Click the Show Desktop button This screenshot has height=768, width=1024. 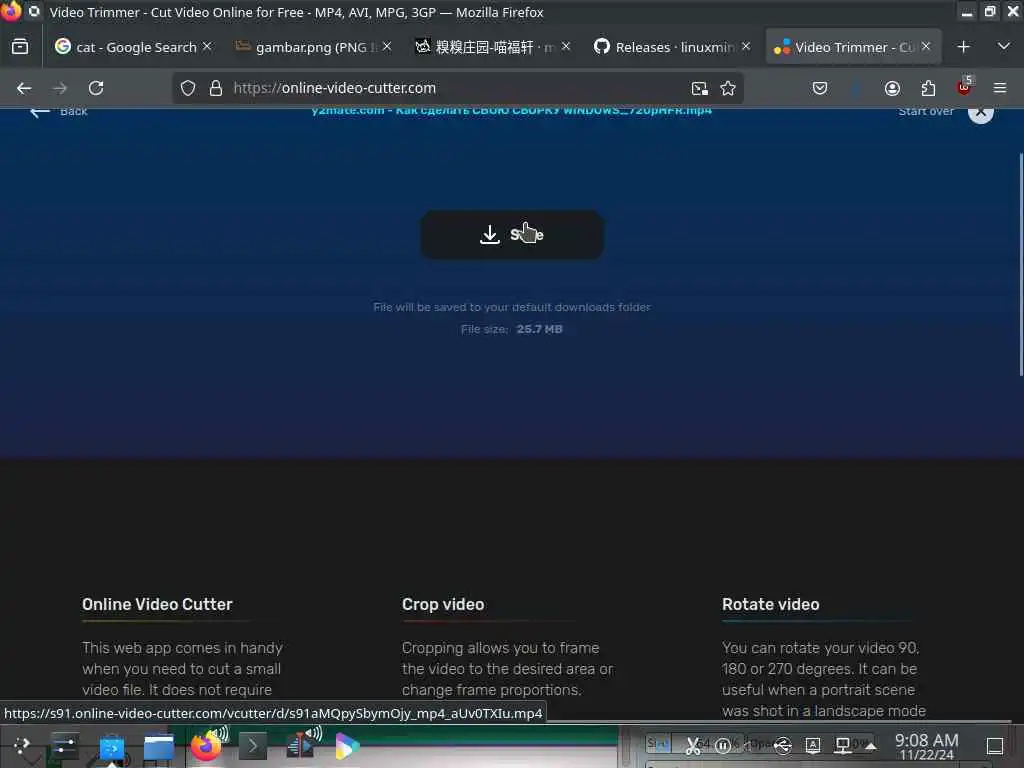[995, 746]
